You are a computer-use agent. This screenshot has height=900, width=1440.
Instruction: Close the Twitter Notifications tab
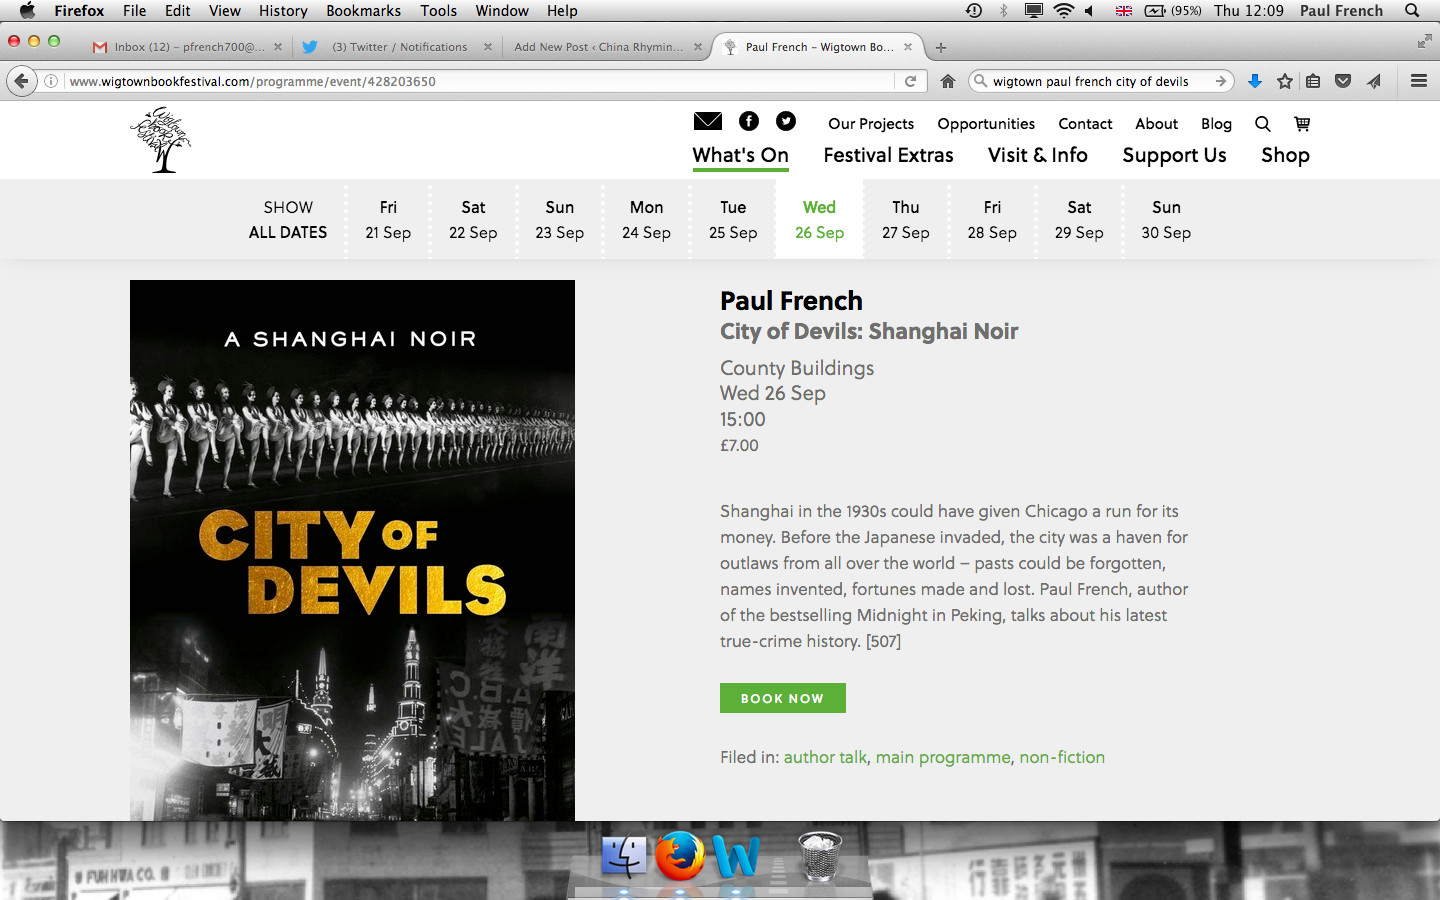(488, 47)
